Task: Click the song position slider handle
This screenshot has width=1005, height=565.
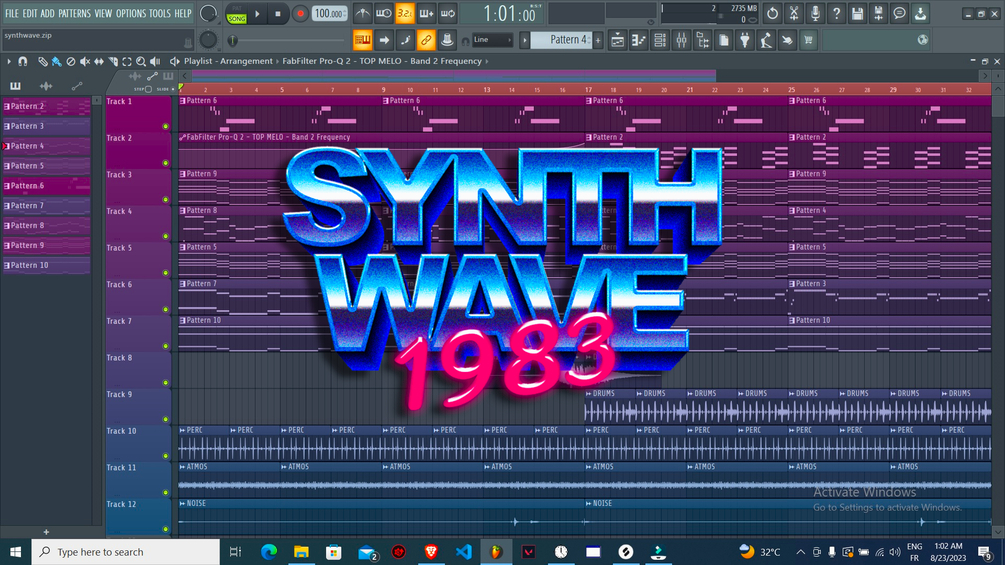Action: 233,40
